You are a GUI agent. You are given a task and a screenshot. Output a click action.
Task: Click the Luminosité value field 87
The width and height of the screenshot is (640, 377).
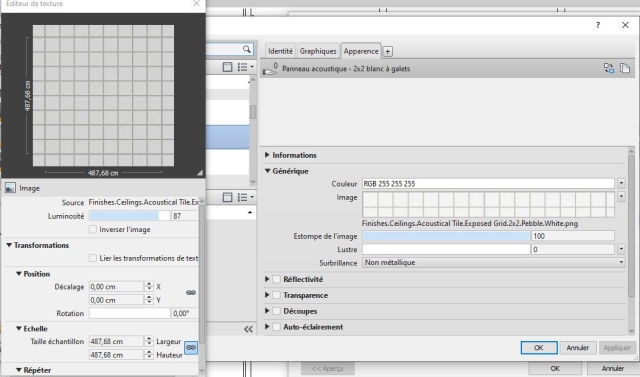click(x=184, y=216)
